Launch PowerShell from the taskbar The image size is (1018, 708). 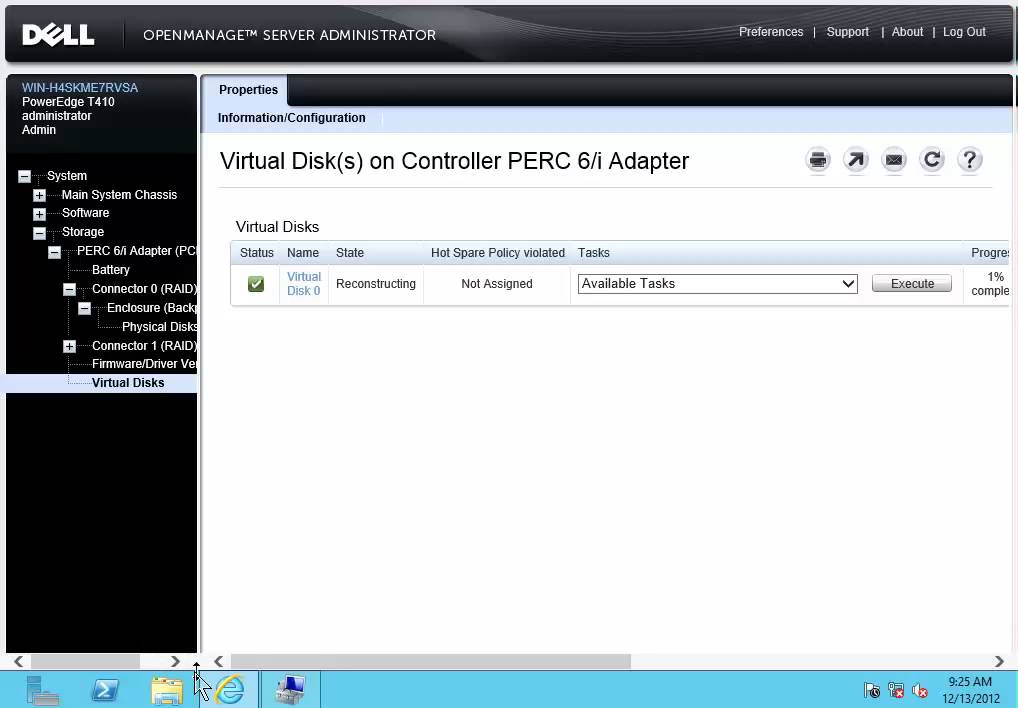click(105, 690)
